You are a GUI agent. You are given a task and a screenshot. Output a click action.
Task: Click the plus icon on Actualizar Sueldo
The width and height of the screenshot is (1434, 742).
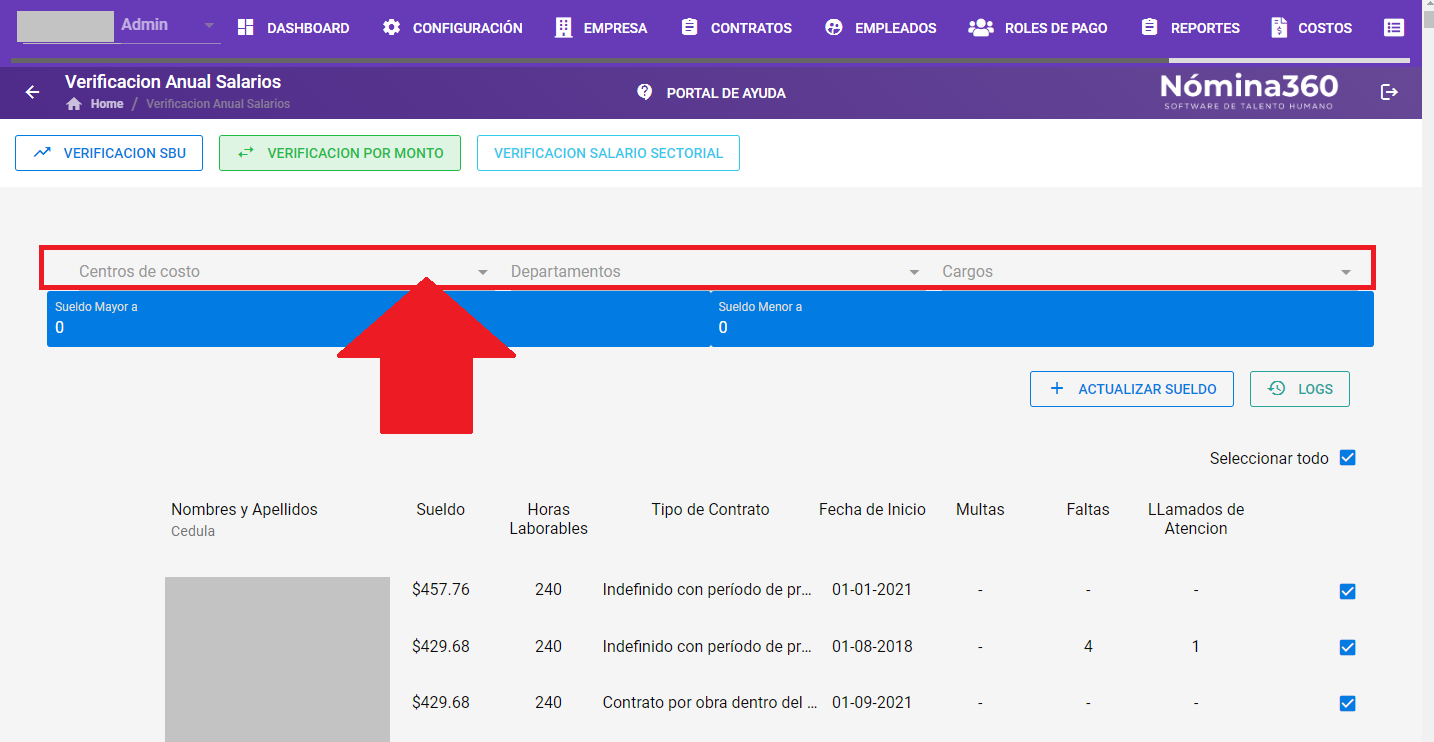pos(1057,389)
